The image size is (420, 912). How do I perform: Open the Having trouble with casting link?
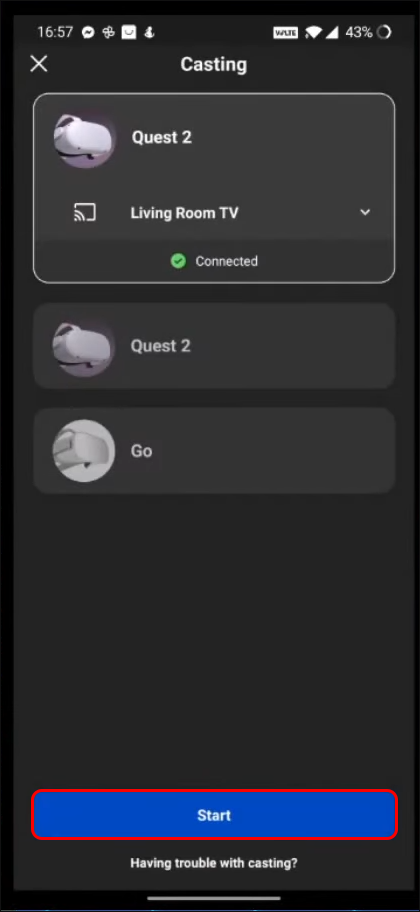(214, 863)
